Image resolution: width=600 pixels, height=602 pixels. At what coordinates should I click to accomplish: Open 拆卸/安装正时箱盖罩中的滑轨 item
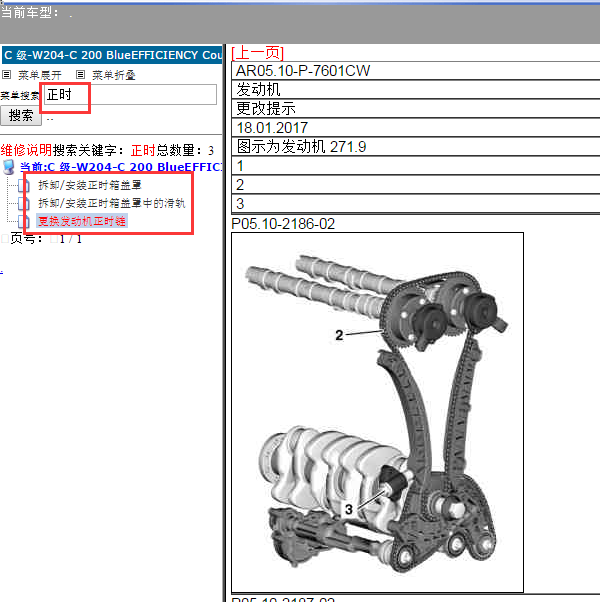pos(112,203)
